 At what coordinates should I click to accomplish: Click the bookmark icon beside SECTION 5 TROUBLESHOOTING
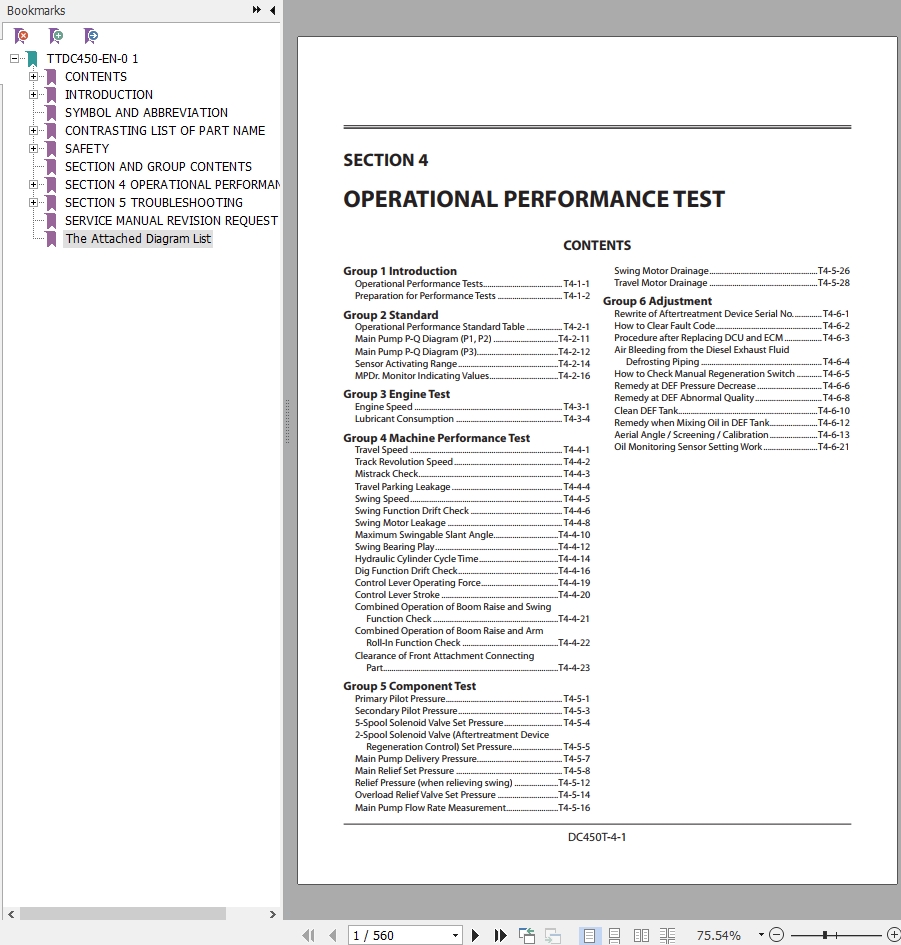click(x=51, y=202)
